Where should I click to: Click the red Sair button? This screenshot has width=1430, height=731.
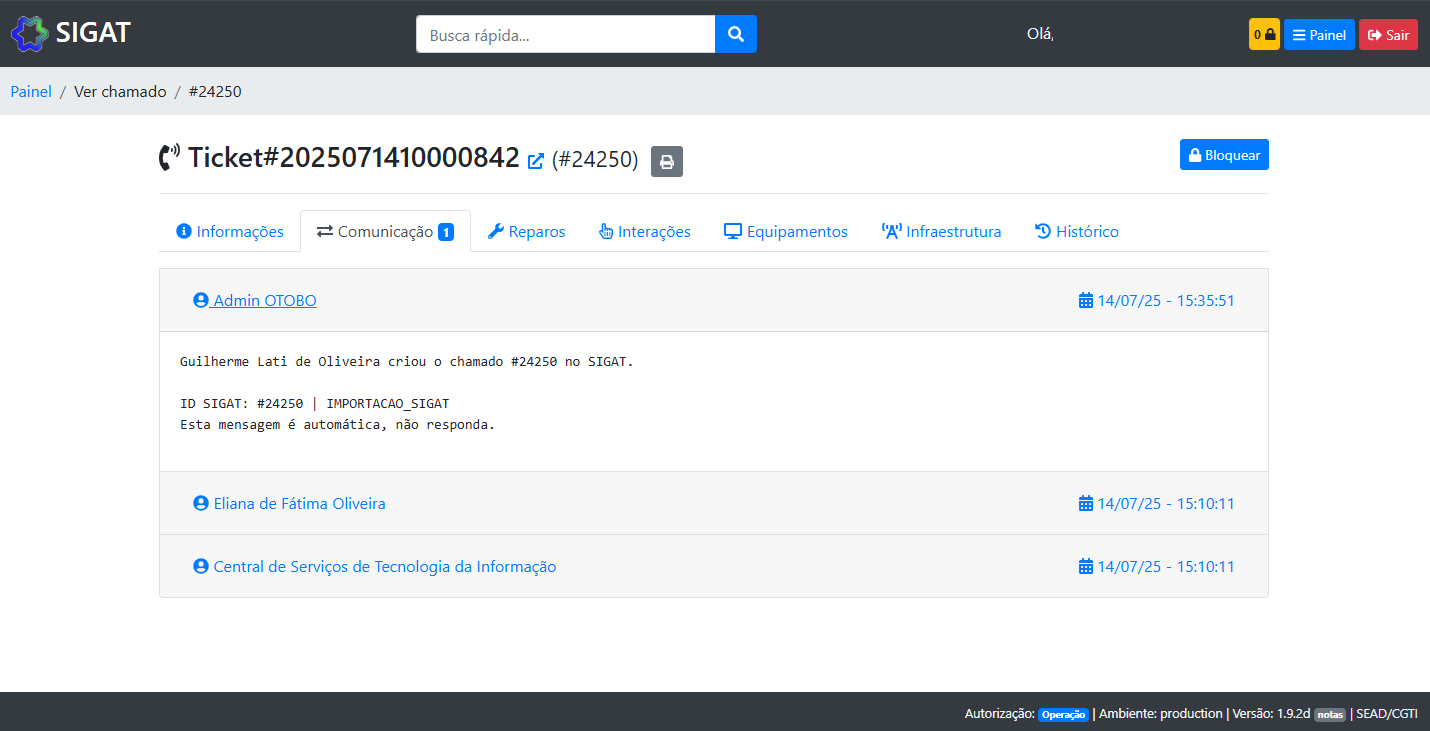[1388, 34]
